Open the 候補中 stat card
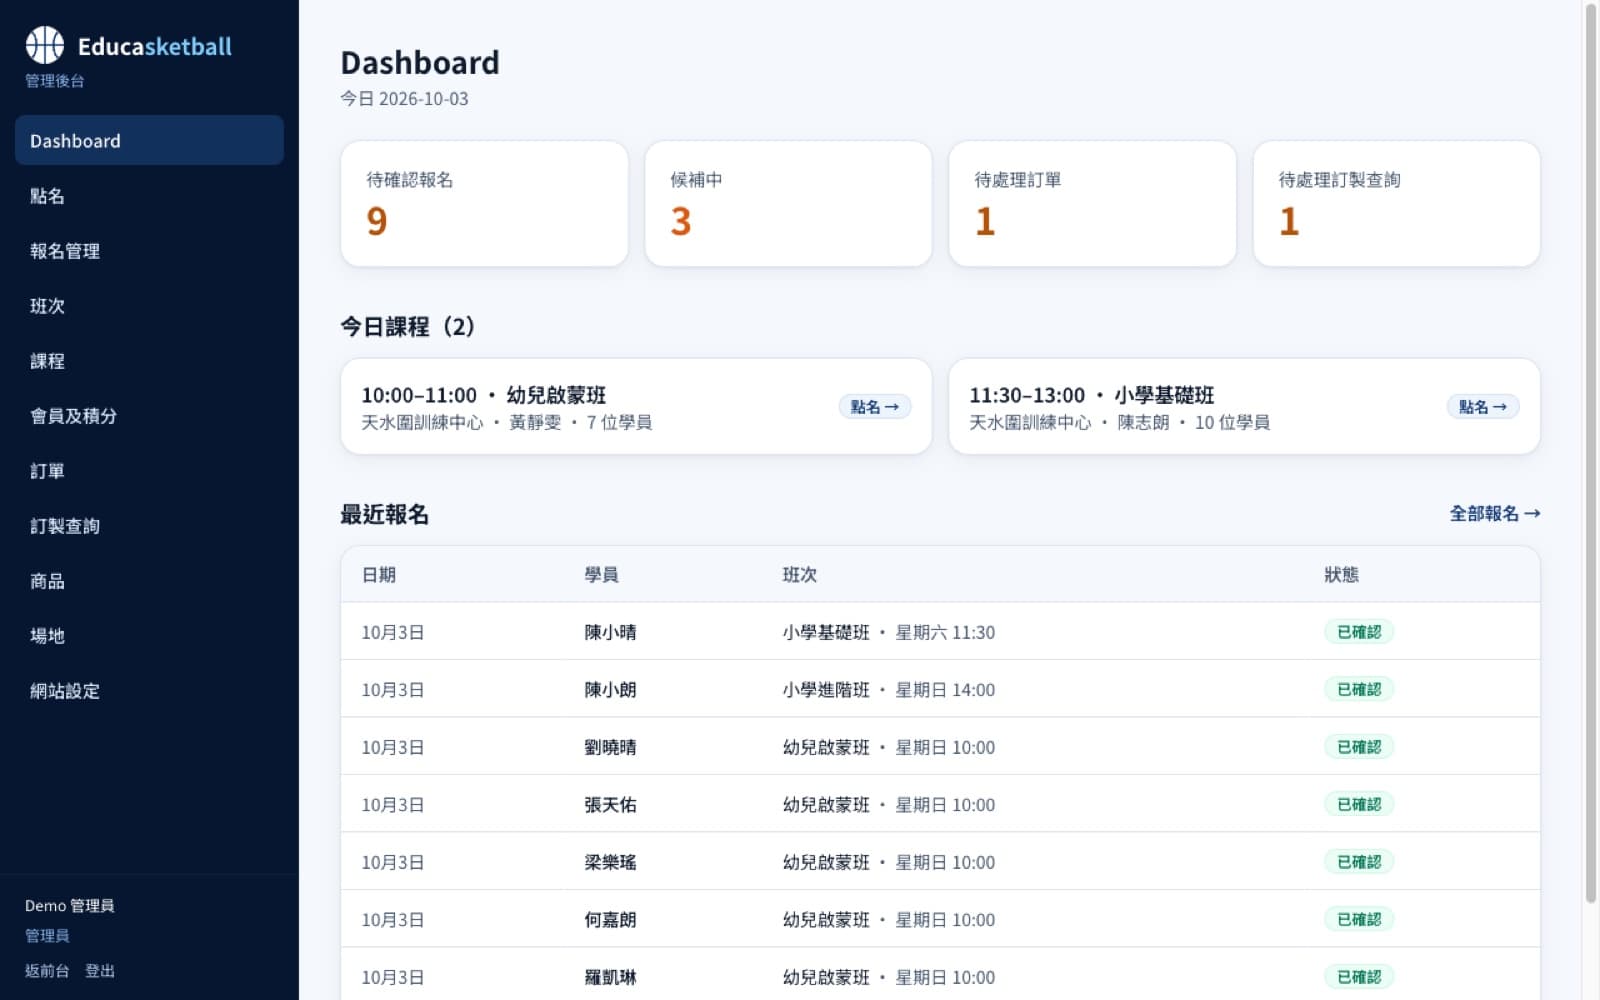Image resolution: width=1600 pixels, height=1000 pixels. click(788, 203)
